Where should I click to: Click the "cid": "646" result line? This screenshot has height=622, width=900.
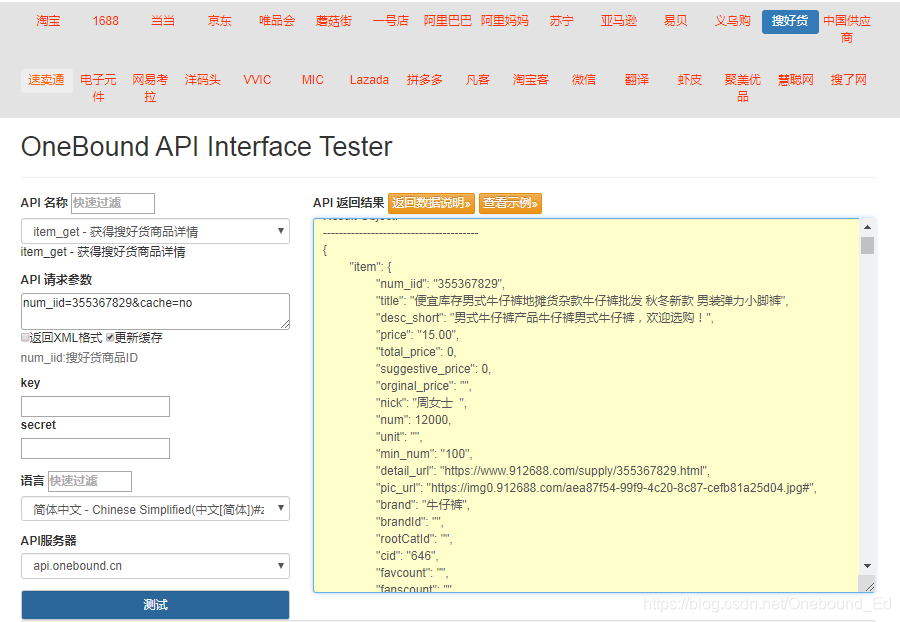pos(407,556)
